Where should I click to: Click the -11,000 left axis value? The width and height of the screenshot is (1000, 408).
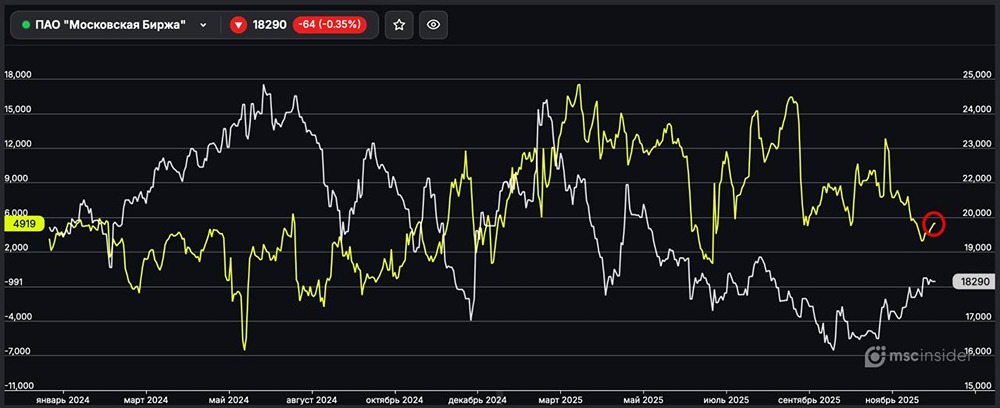tap(18, 386)
